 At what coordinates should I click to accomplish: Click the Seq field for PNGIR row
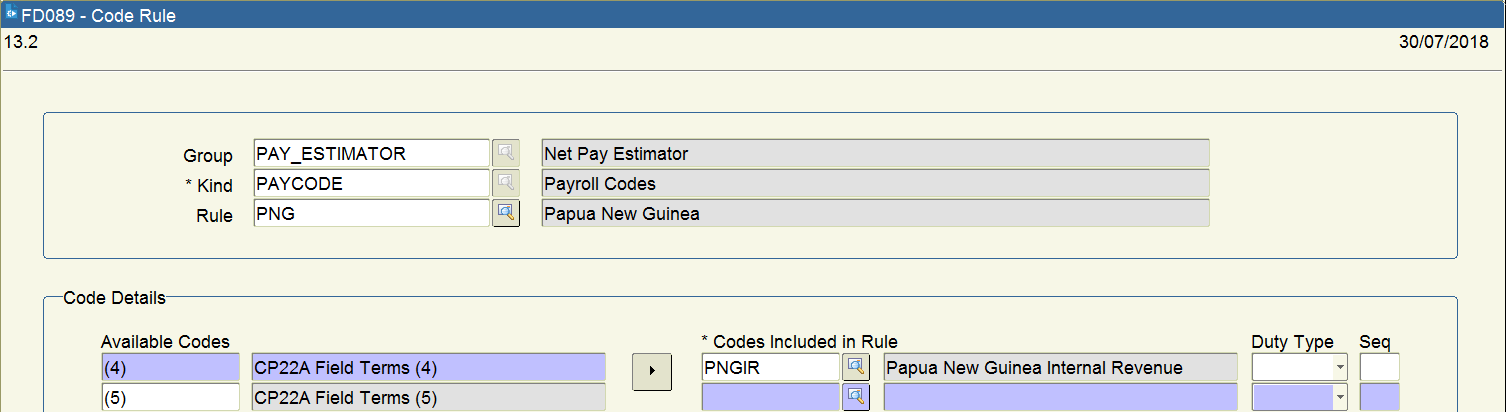click(x=1379, y=367)
